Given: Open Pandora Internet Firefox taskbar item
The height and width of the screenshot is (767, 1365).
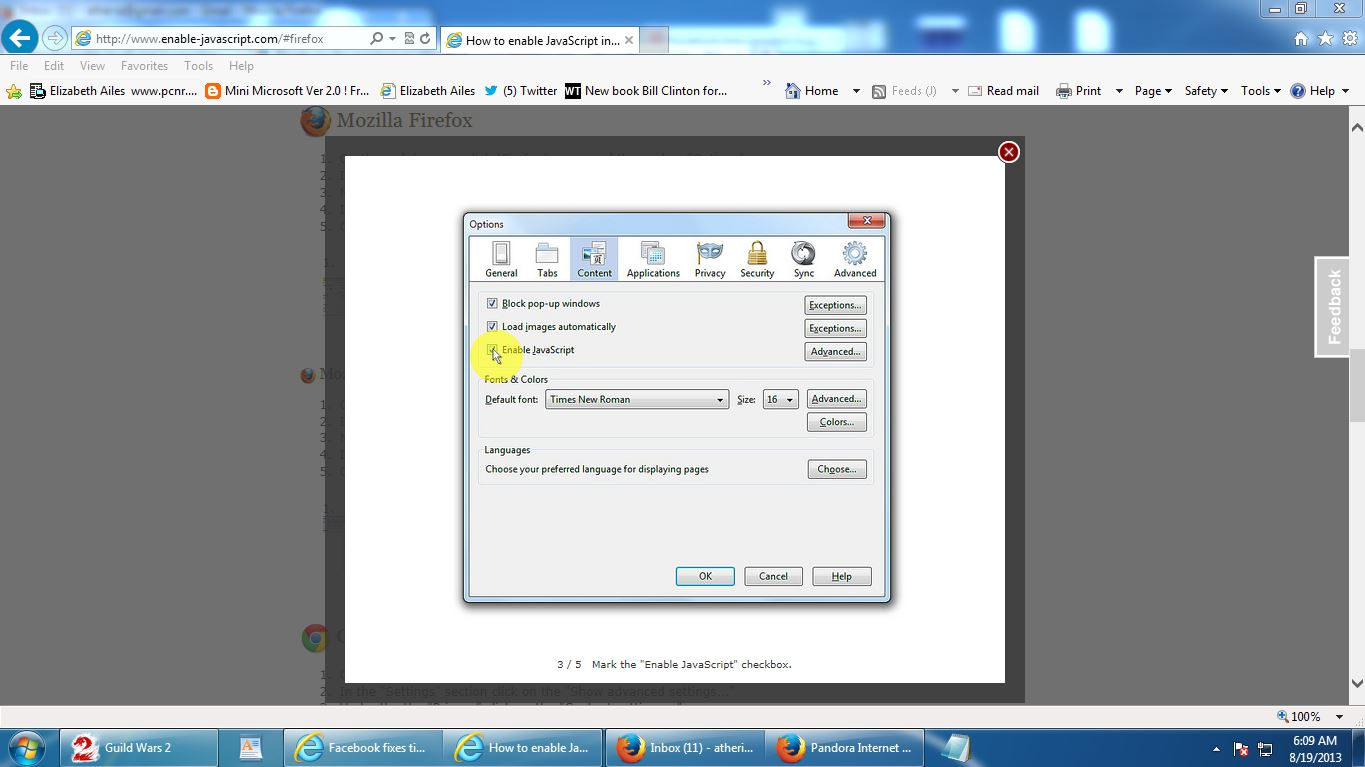Looking at the screenshot, I should pos(845,747).
